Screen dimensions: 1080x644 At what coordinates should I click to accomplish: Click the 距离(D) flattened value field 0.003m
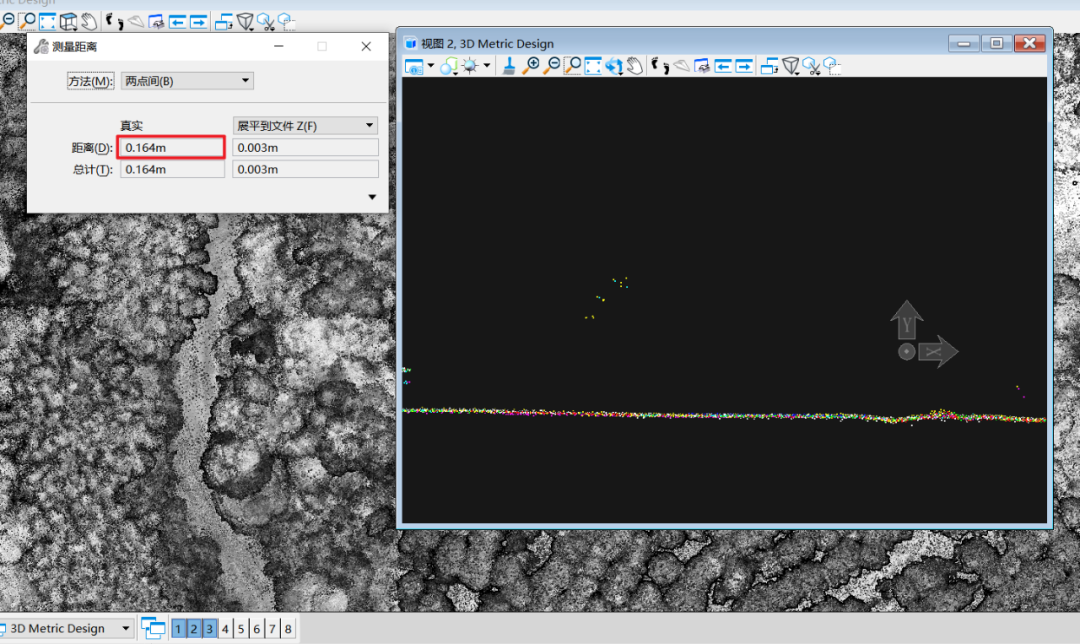pyautogui.click(x=305, y=147)
